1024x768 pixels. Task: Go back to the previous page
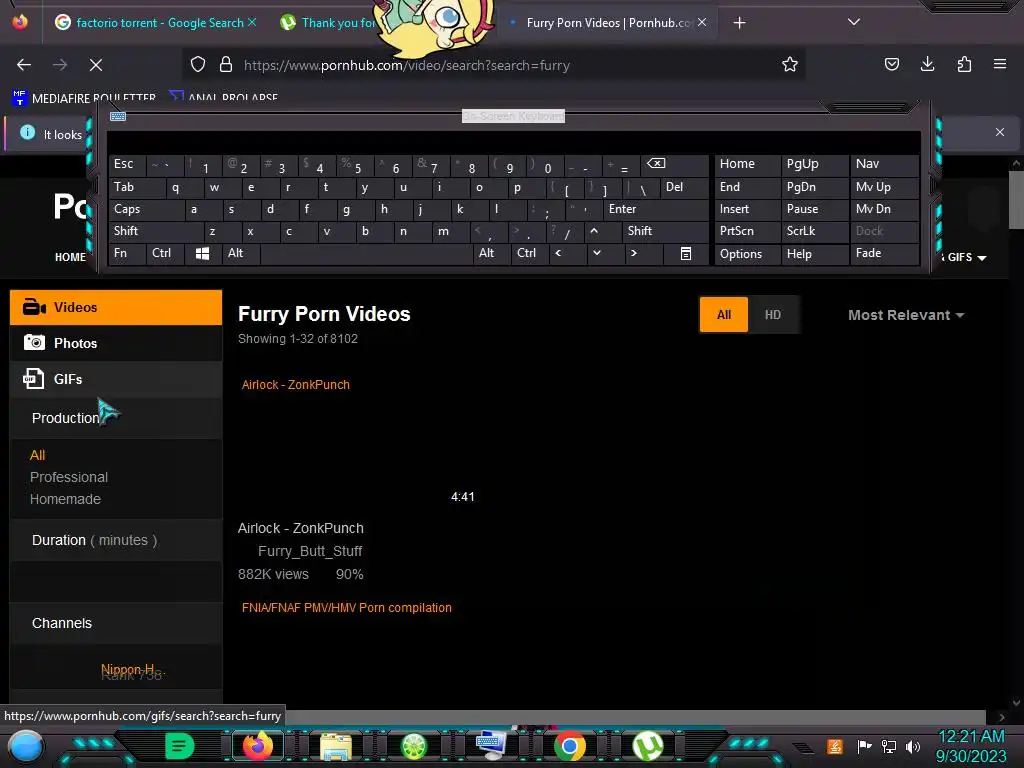point(24,65)
